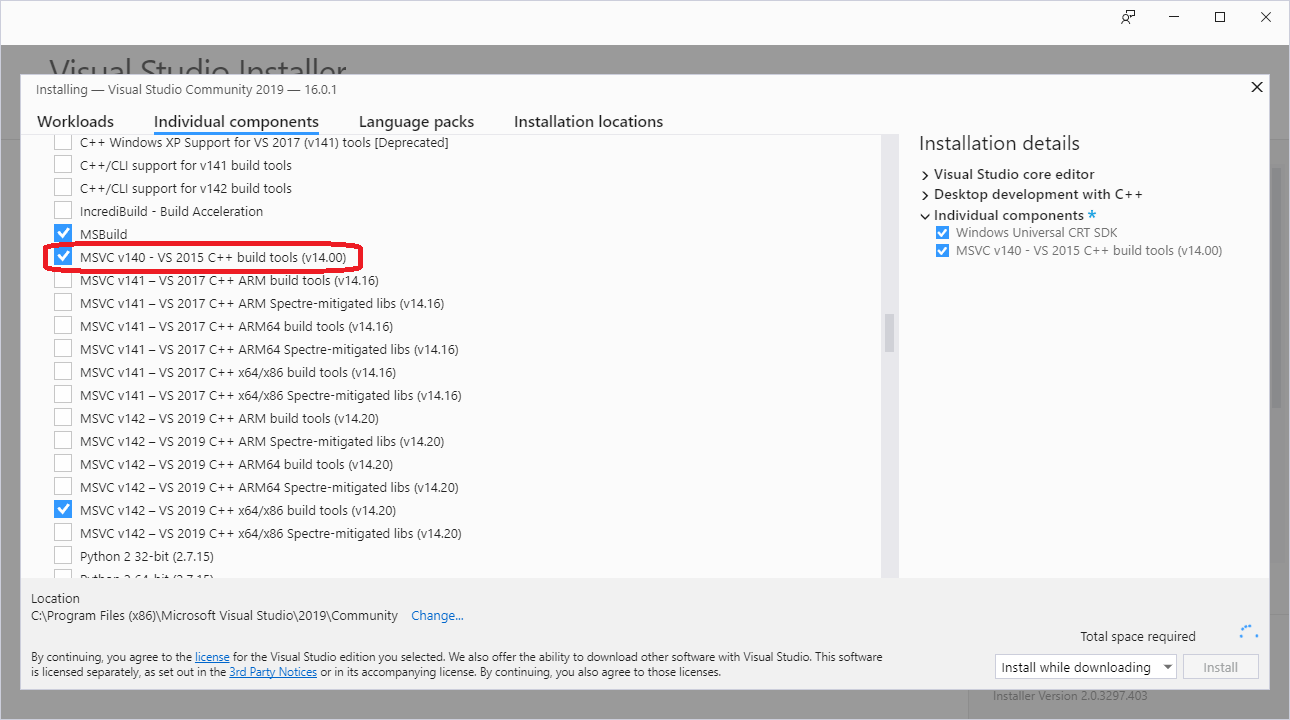View the Installation locations tab
The height and width of the screenshot is (720, 1290).
tap(588, 121)
